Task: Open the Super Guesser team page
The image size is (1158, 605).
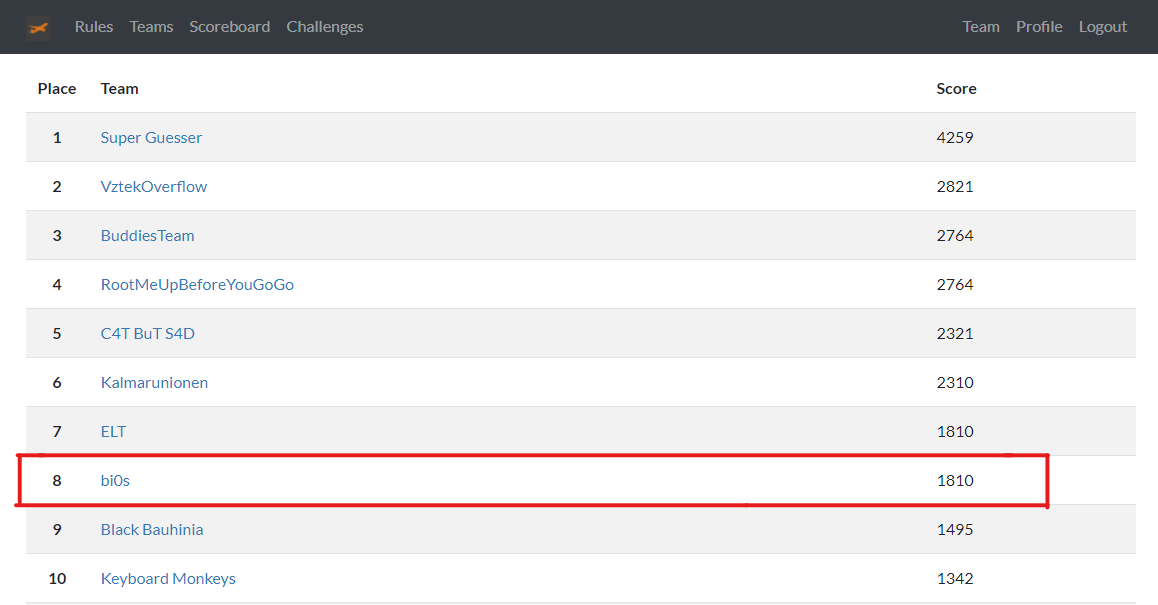Action: pyautogui.click(x=151, y=137)
